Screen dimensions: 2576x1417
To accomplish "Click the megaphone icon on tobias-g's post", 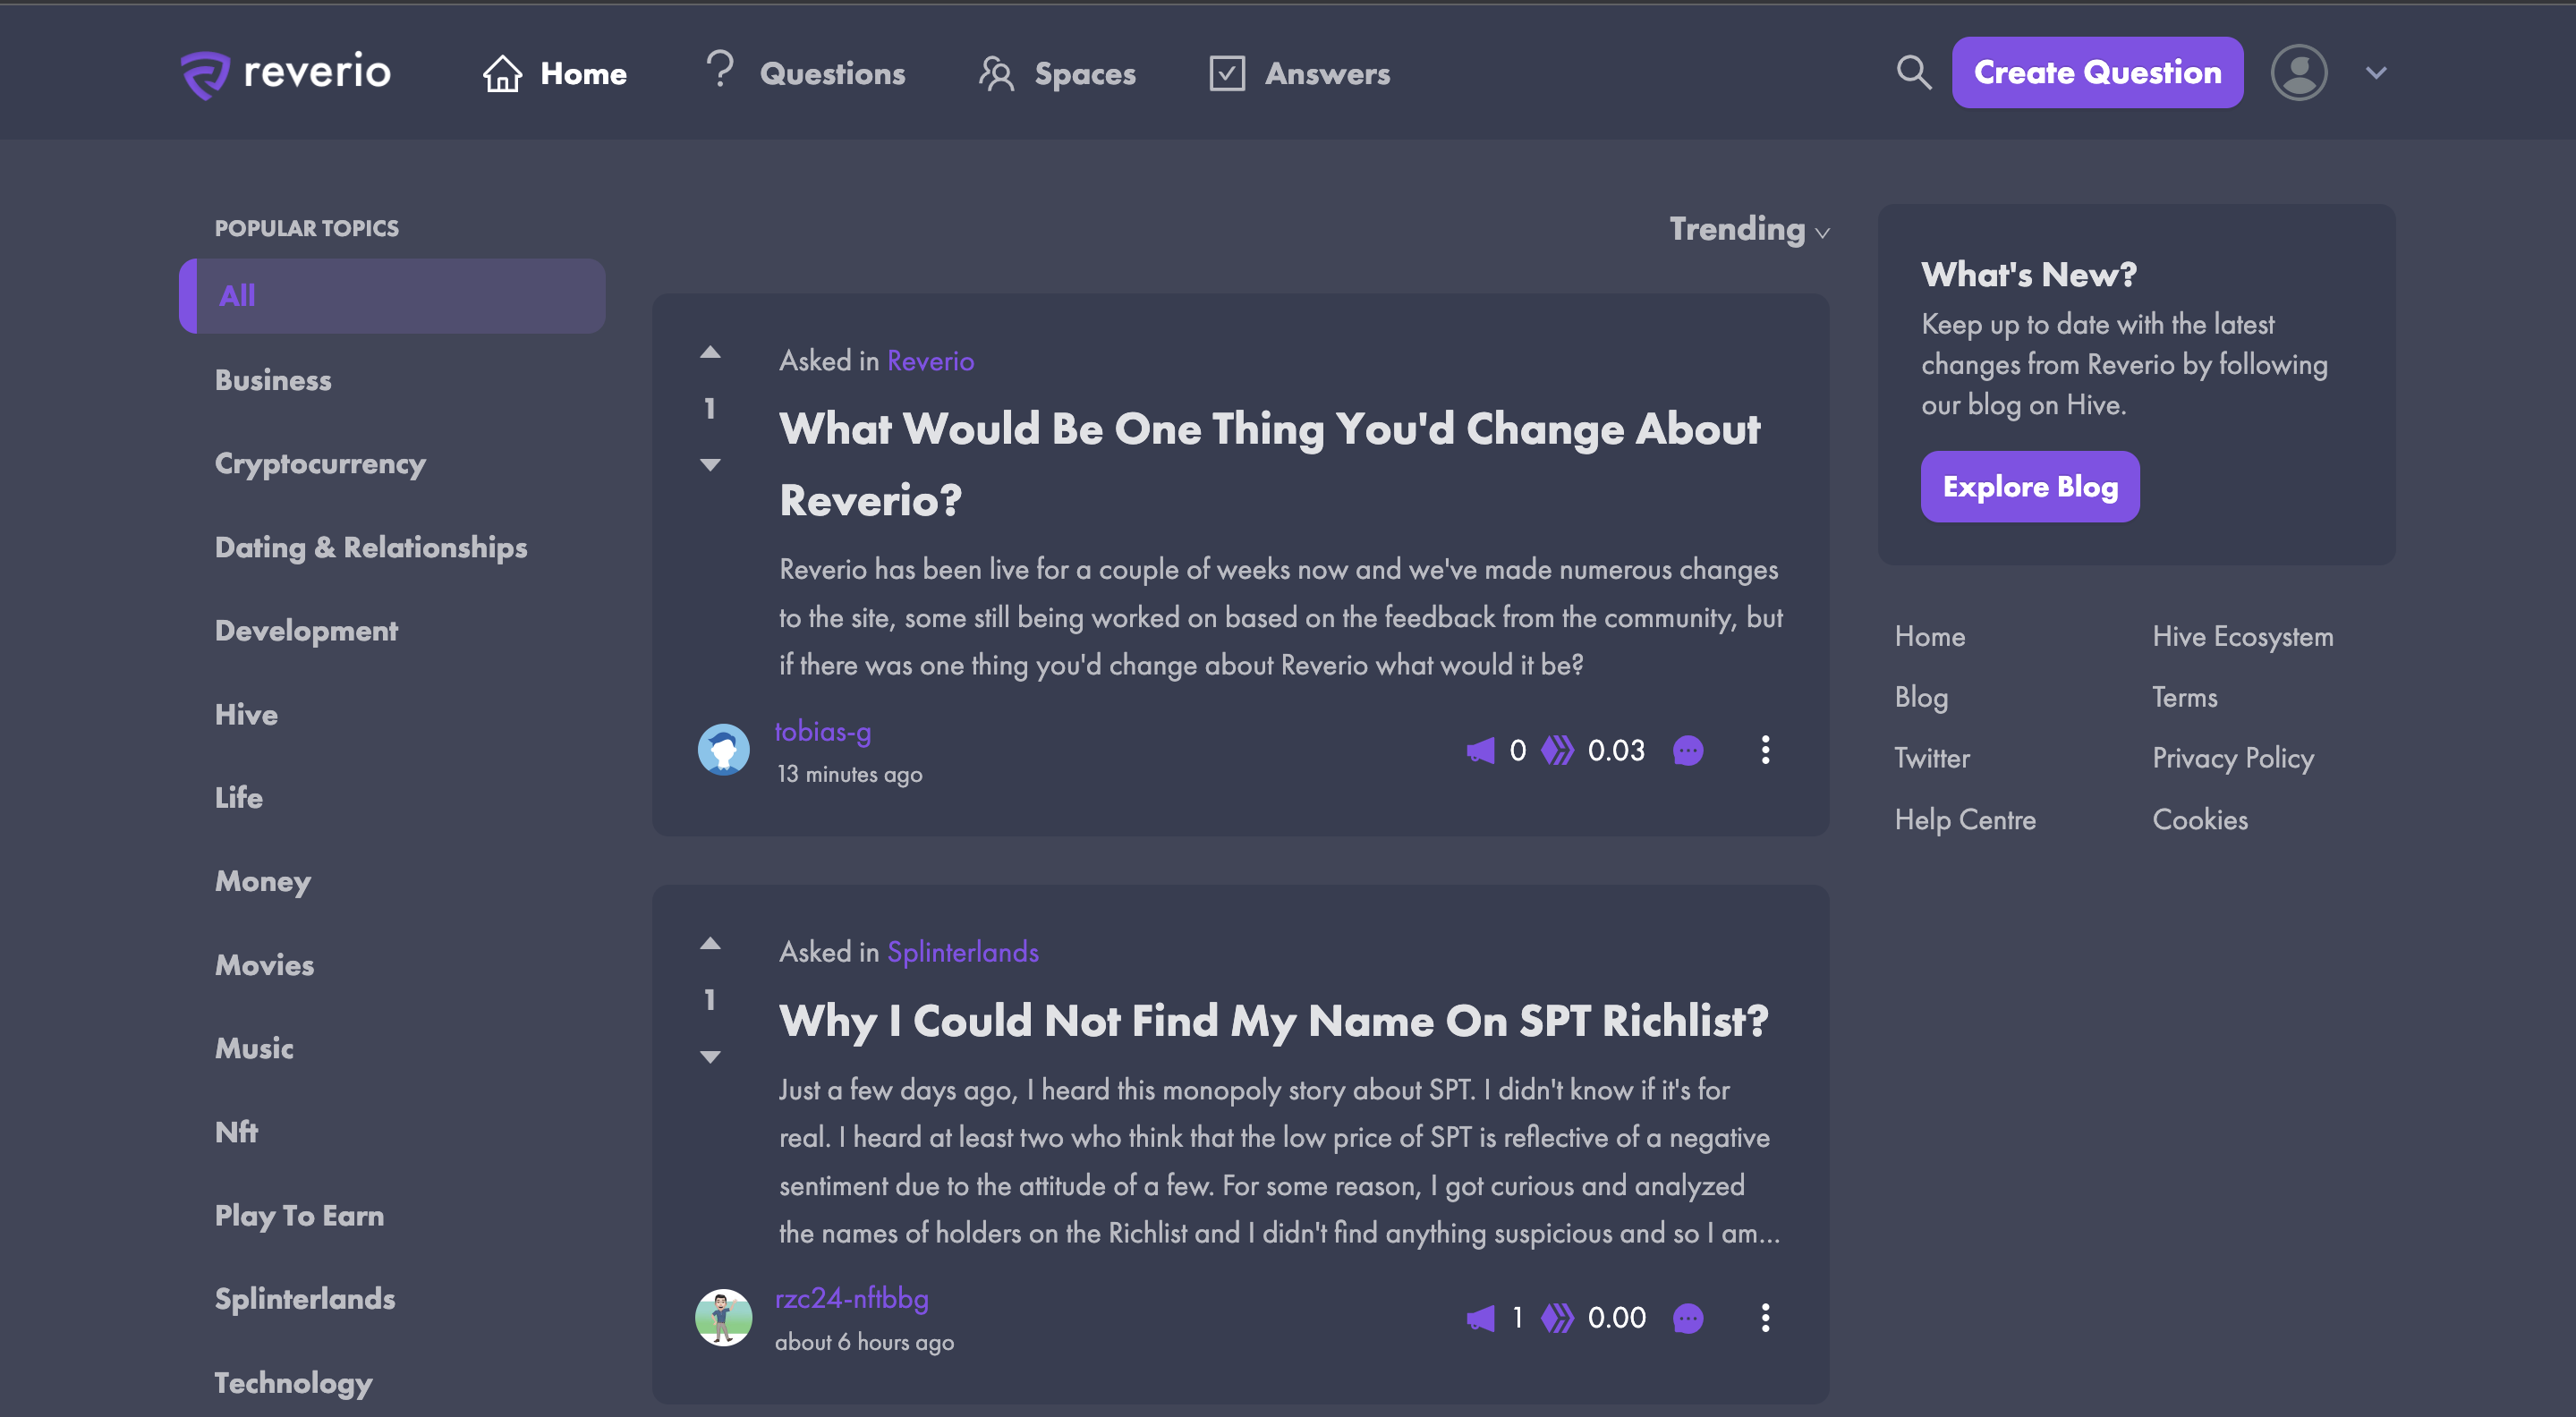I will click(1480, 750).
